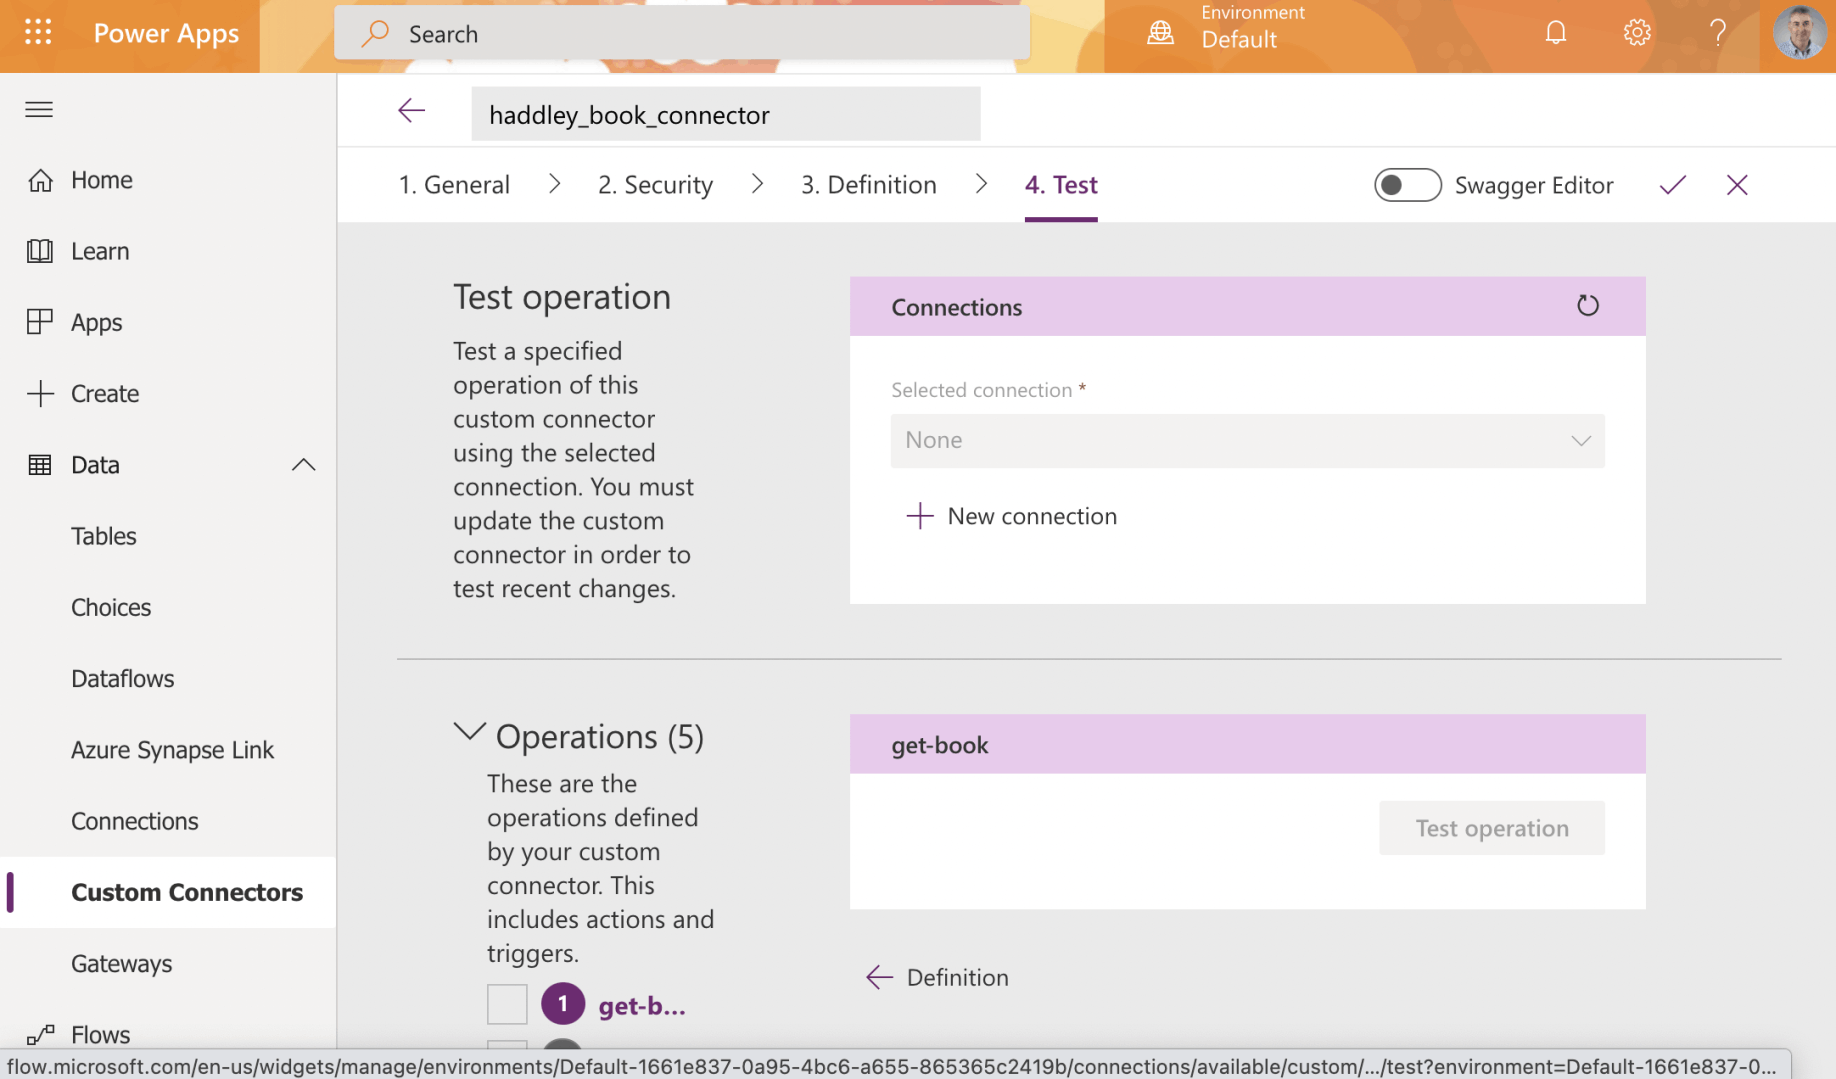This screenshot has width=1836, height=1079.
Task: Open the environment picker globe icon
Action: tap(1160, 33)
